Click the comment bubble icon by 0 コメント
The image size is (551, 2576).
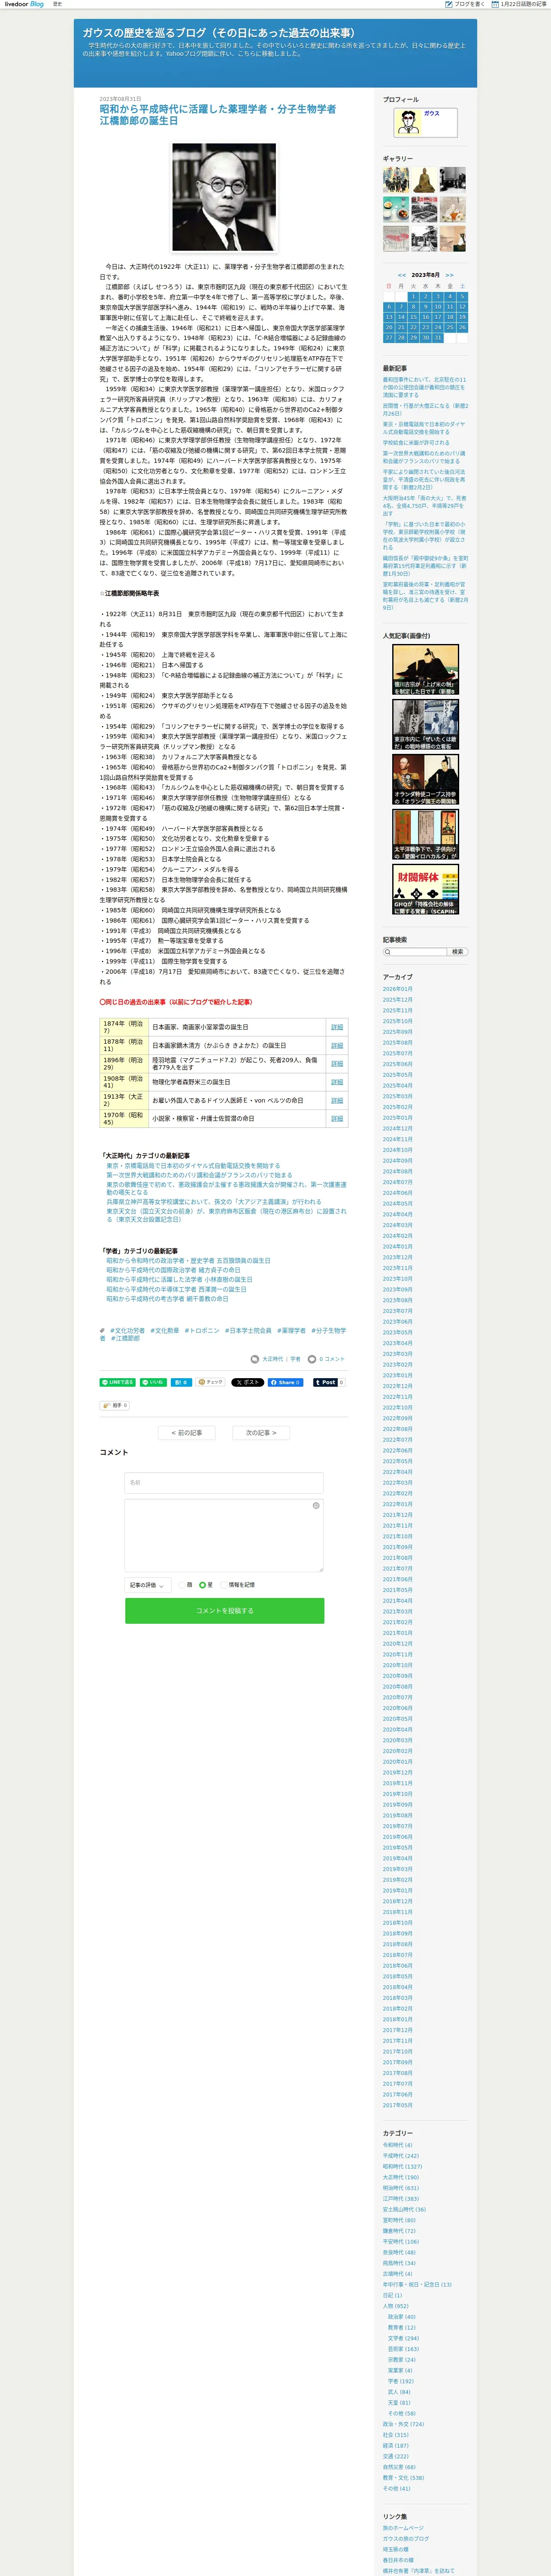[x=311, y=1359]
